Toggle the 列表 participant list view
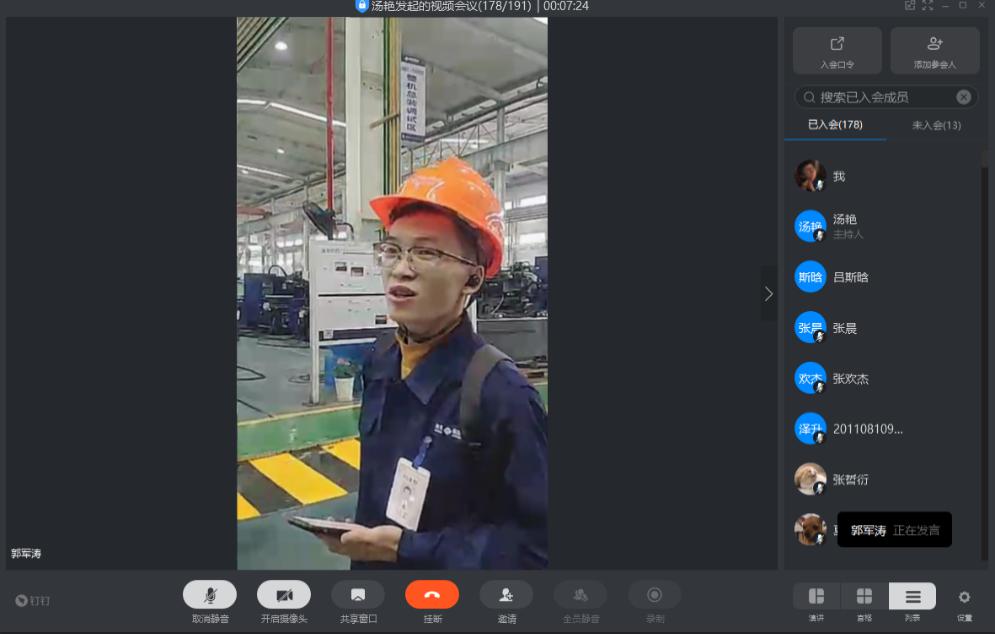Screen dimensions: 995x634 (912, 597)
